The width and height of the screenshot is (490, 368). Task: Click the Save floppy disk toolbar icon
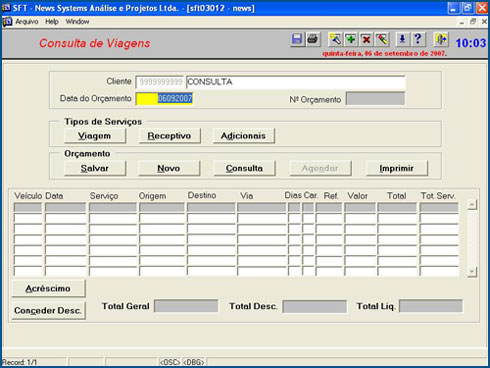(297, 39)
